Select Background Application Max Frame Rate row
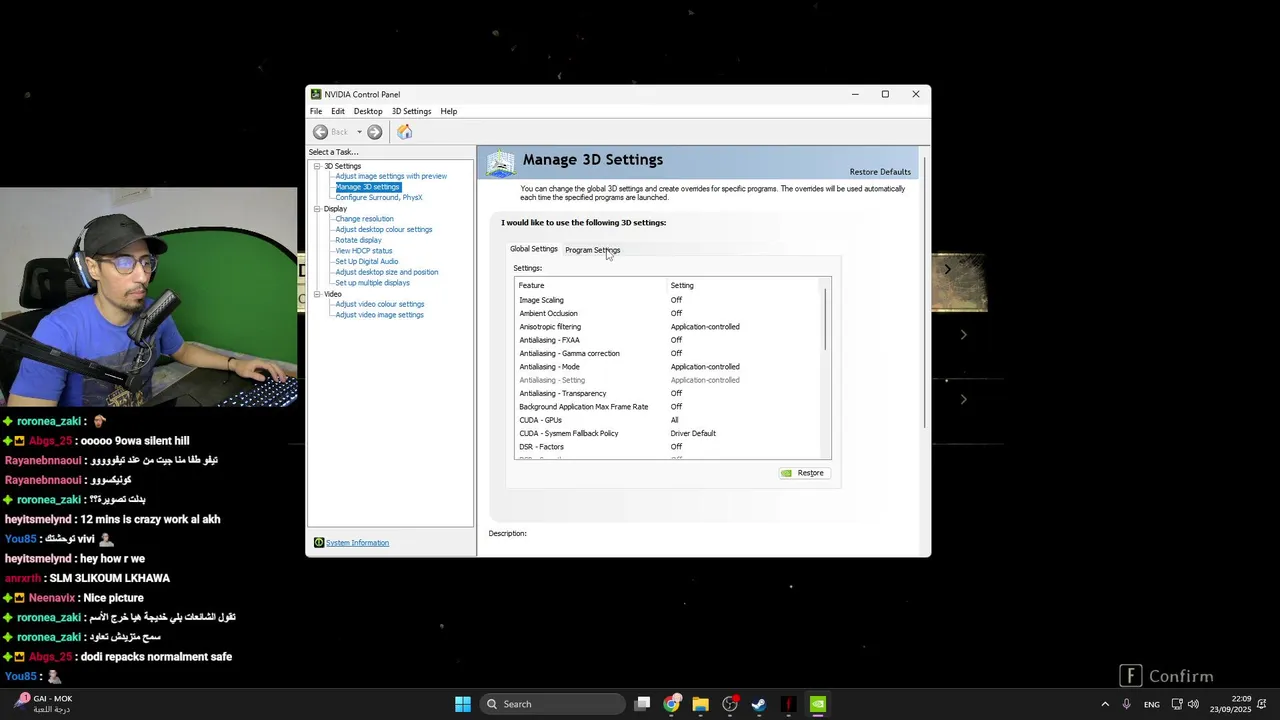 (x=669, y=407)
